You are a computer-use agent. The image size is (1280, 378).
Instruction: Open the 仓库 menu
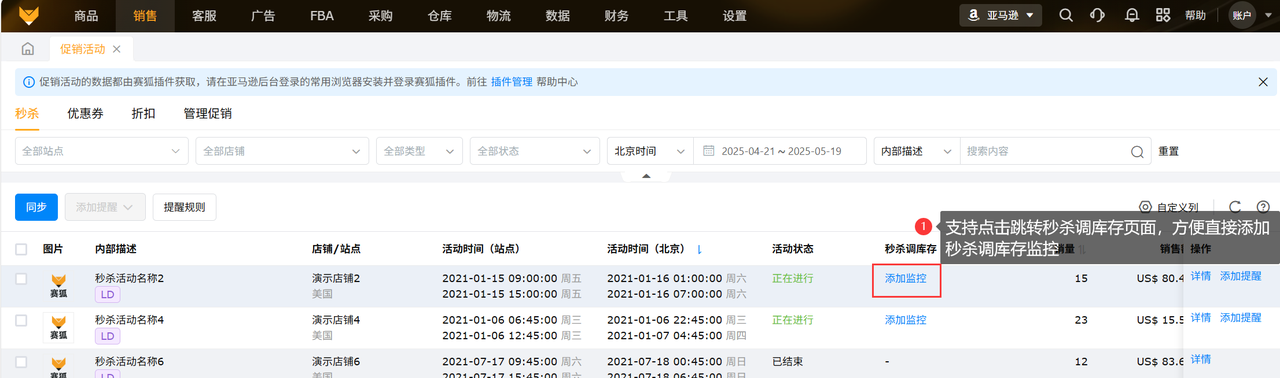[440, 16]
